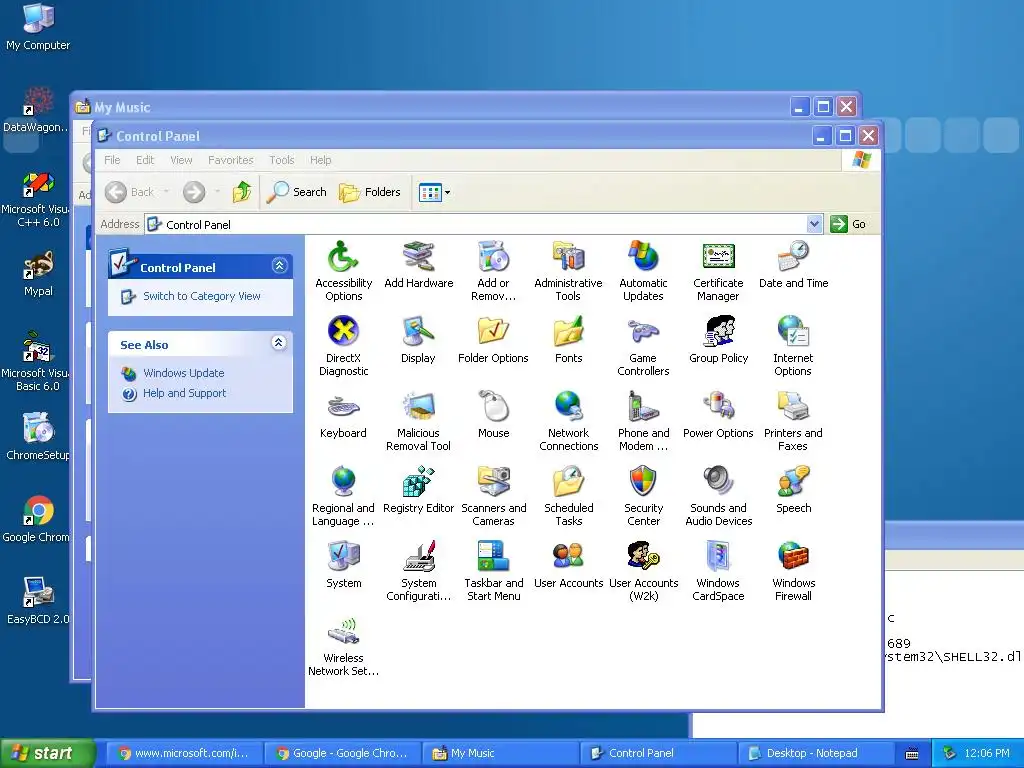1024x768 pixels.
Task: Open Power Options
Action: click(x=718, y=415)
